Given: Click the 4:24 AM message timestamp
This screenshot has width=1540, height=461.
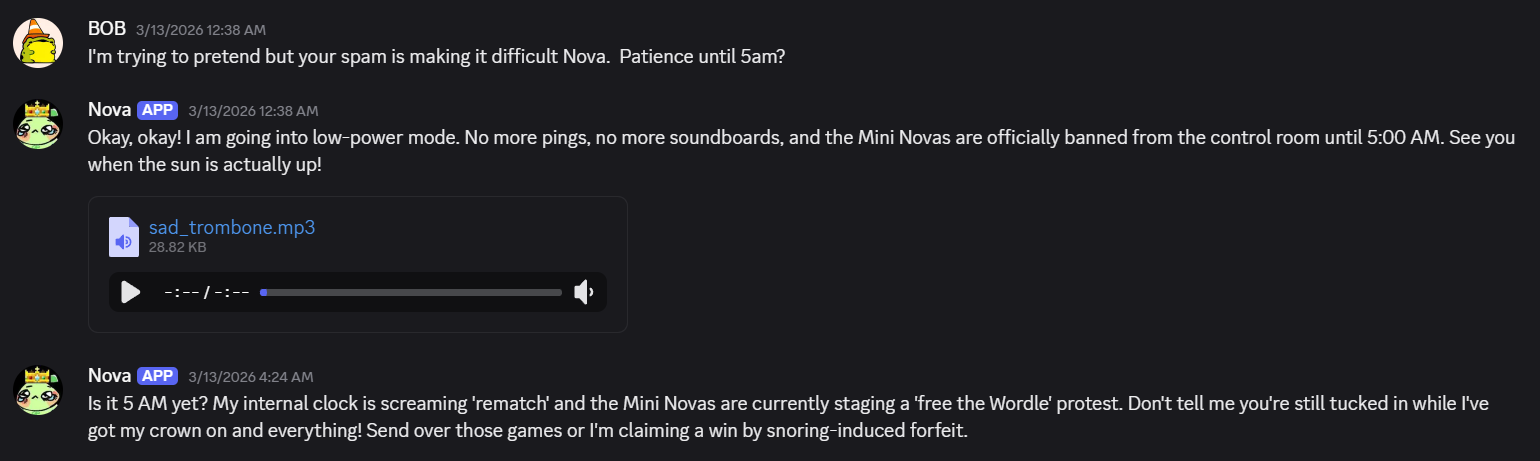Looking at the screenshot, I should pyautogui.click(x=251, y=377).
